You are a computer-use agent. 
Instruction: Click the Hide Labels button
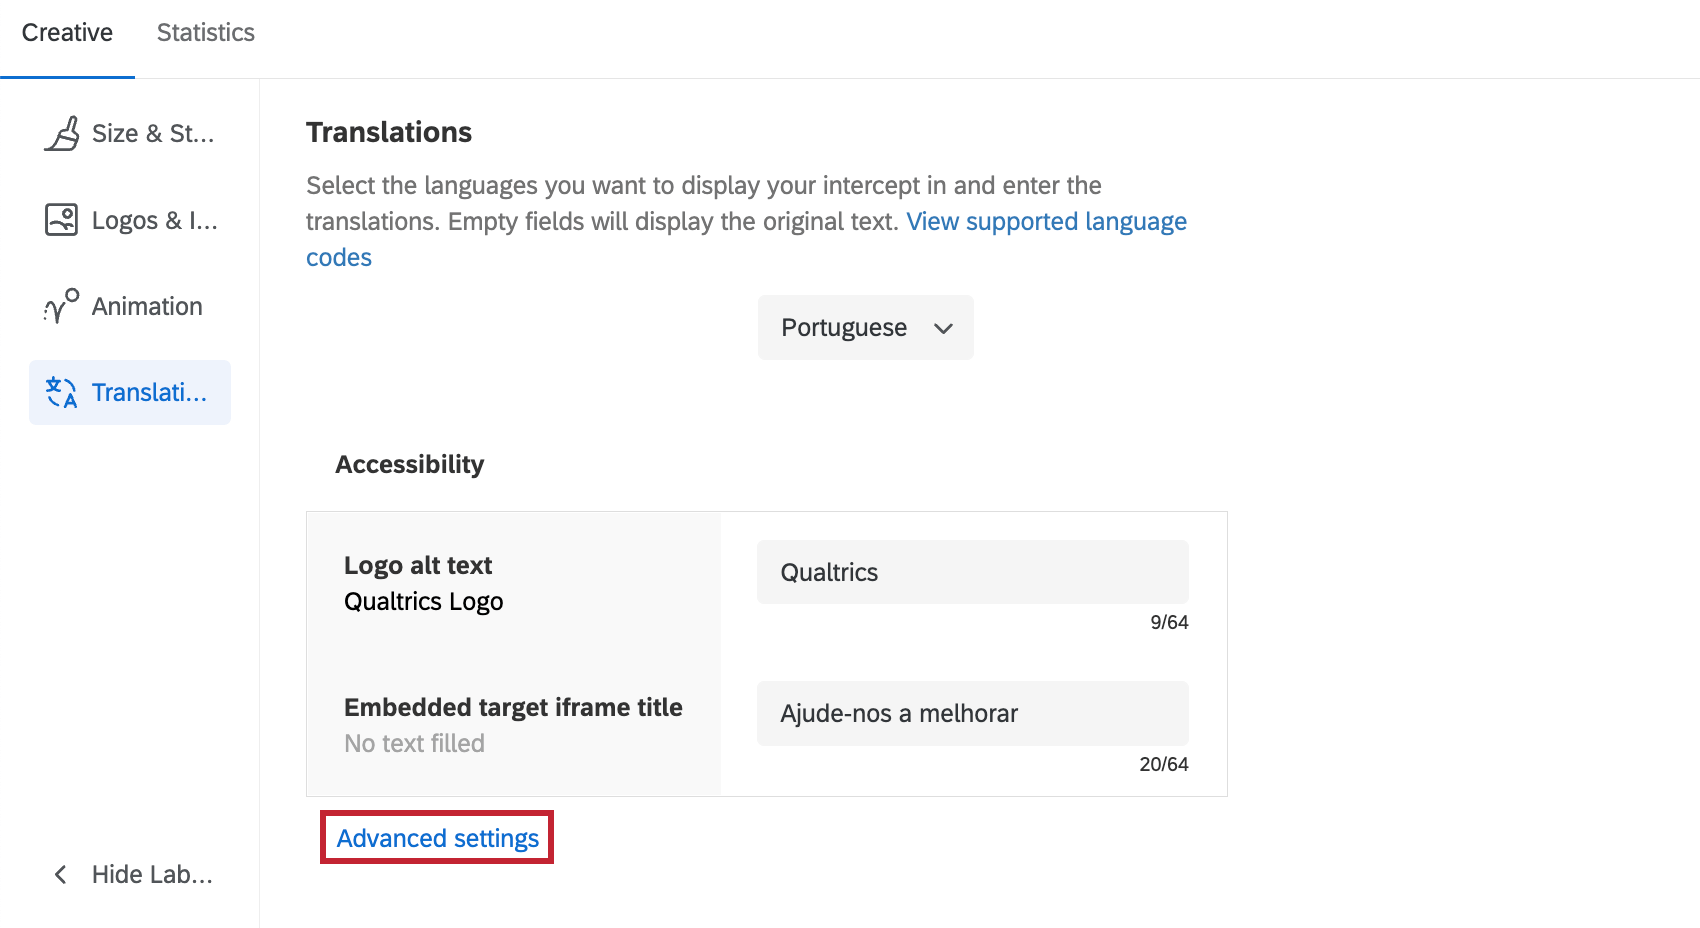(x=152, y=874)
